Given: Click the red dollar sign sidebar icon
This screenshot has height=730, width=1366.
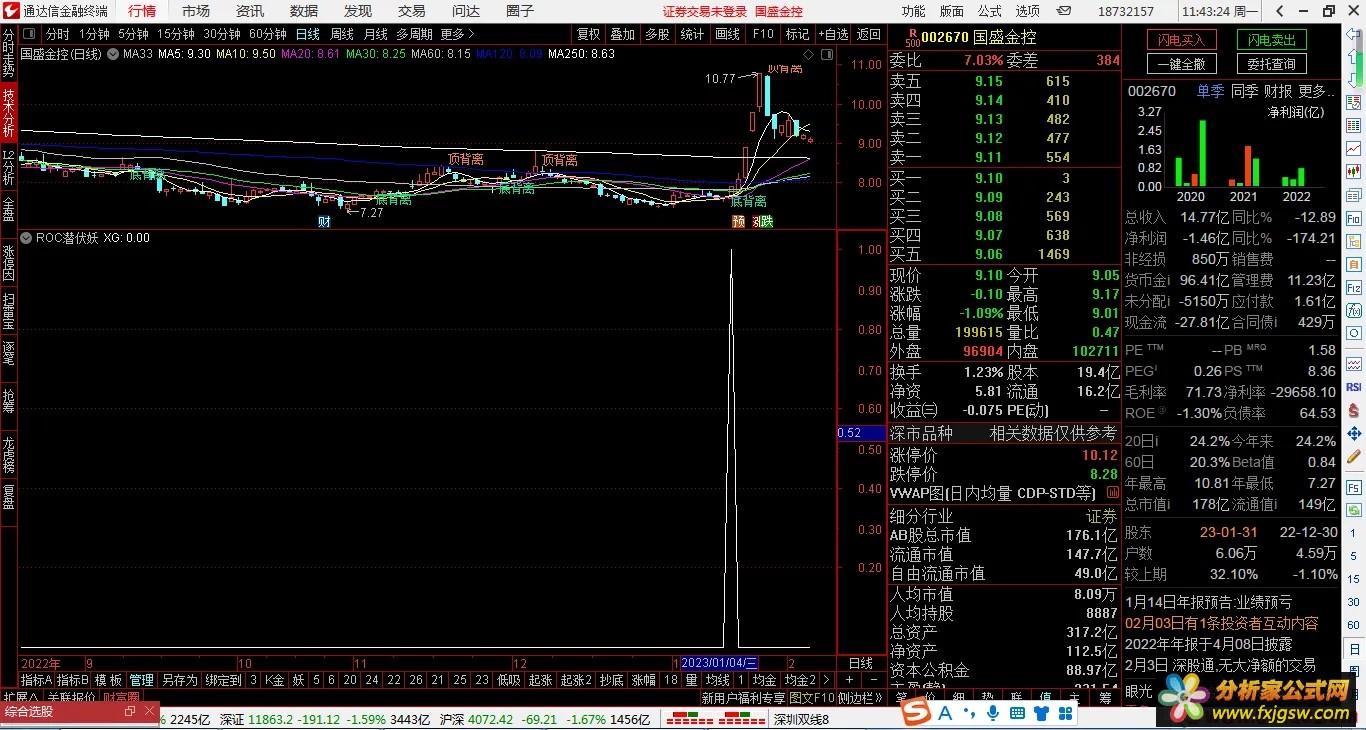Looking at the screenshot, I should click(1353, 410).
